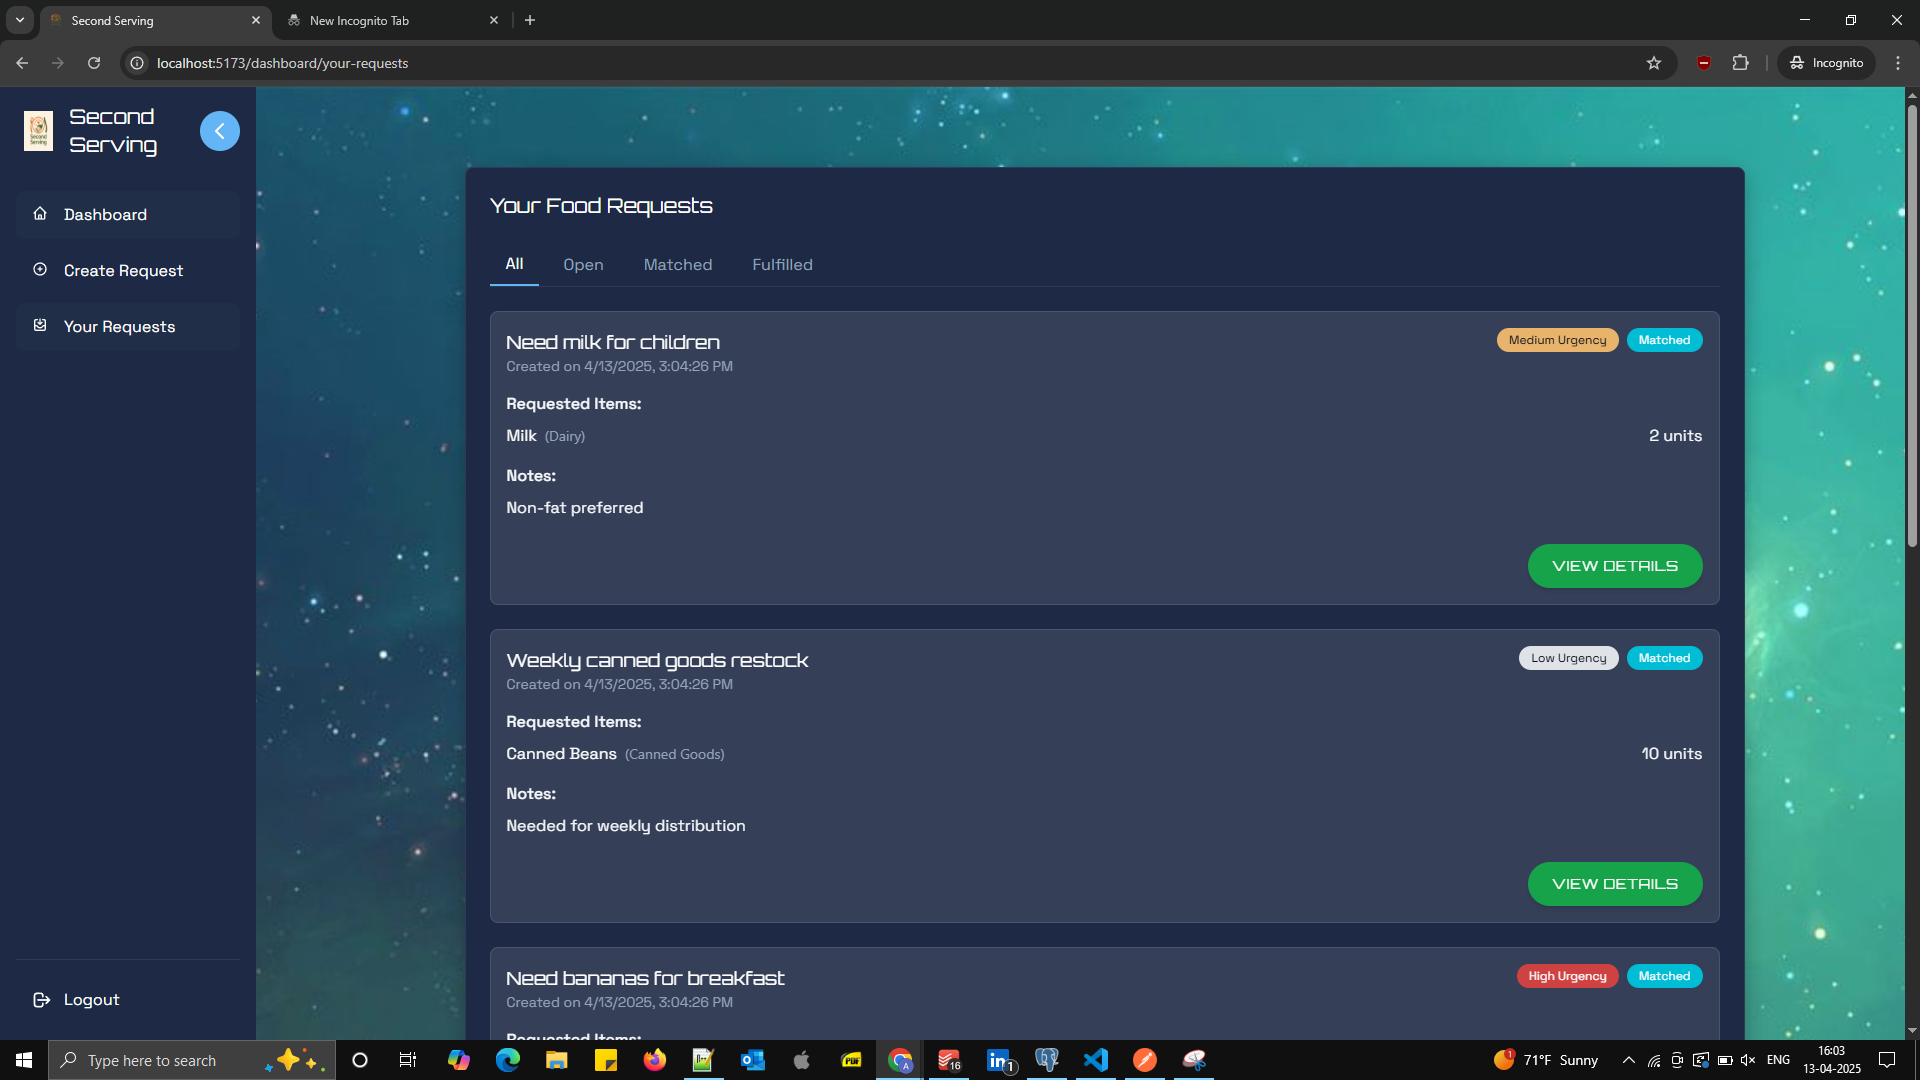1920x1080 pixels.
Task: Expand the tab search dropdown arrow
Action: [19, 20]
